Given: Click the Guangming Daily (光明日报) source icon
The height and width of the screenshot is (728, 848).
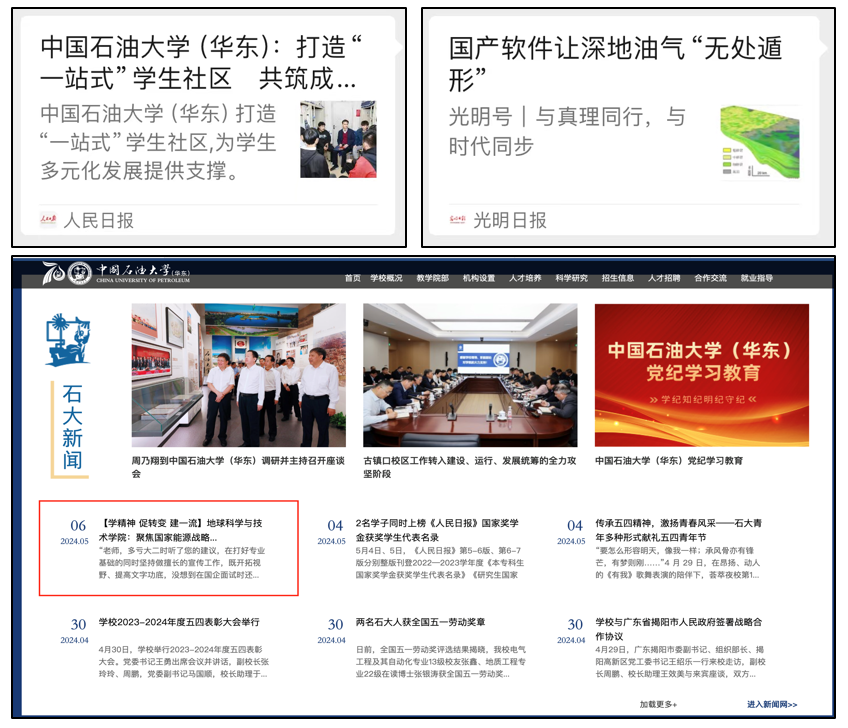Looking at the screenshot, I should tap(457, 221).
